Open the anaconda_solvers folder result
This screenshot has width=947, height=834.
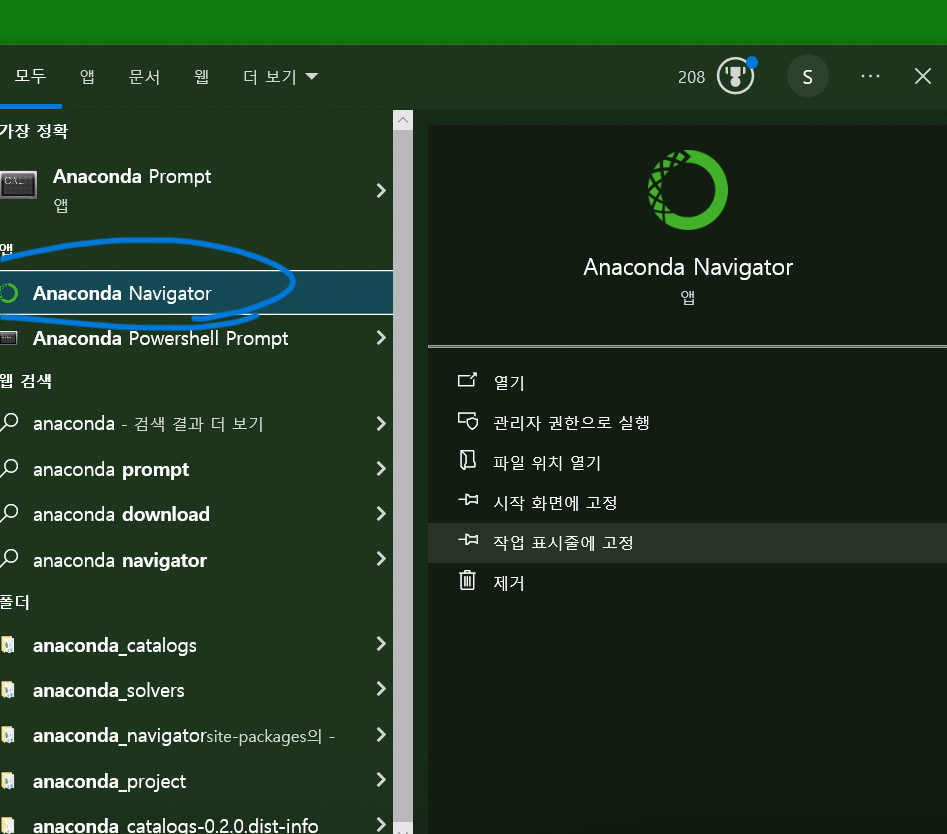[196, 690]
